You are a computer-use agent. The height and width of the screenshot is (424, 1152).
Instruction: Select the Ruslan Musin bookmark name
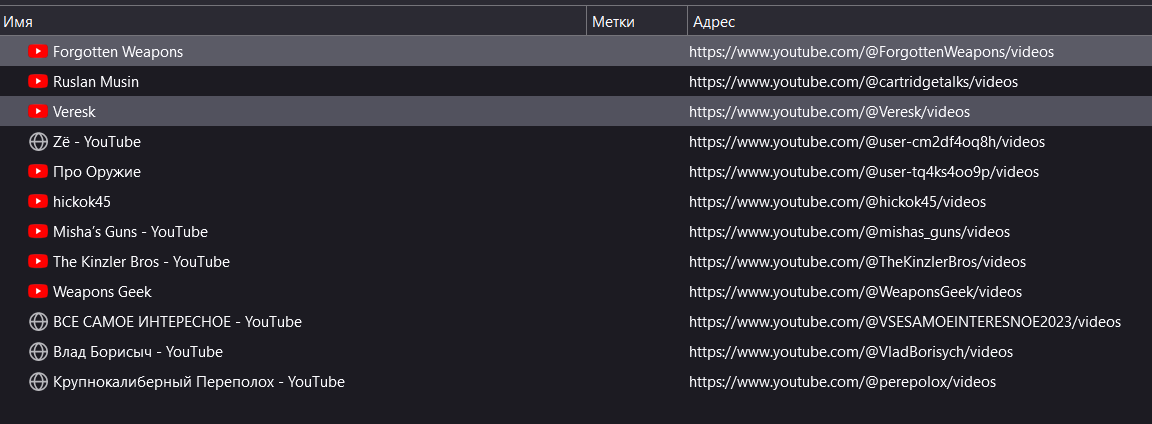point(96,82)
